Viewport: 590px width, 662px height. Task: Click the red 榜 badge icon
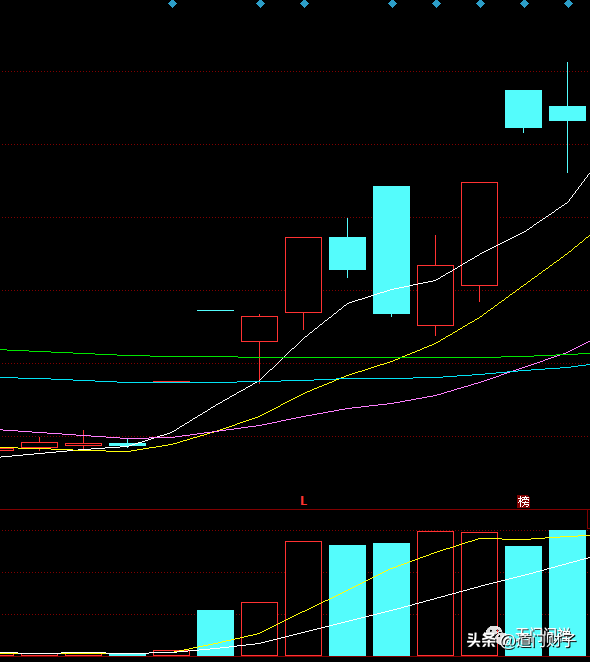click(x=523, y=502)
